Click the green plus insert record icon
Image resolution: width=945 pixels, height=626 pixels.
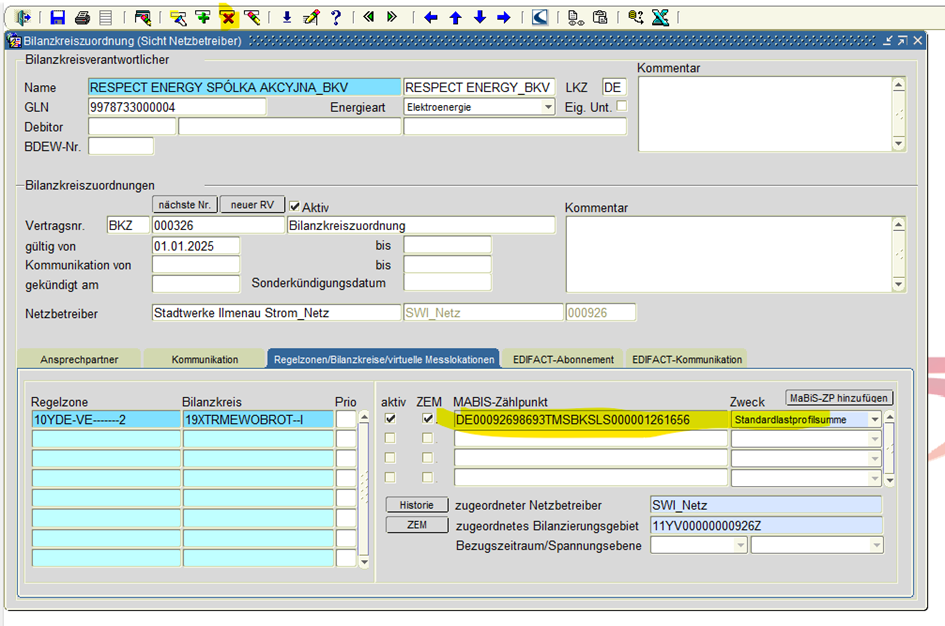(203, 17)
